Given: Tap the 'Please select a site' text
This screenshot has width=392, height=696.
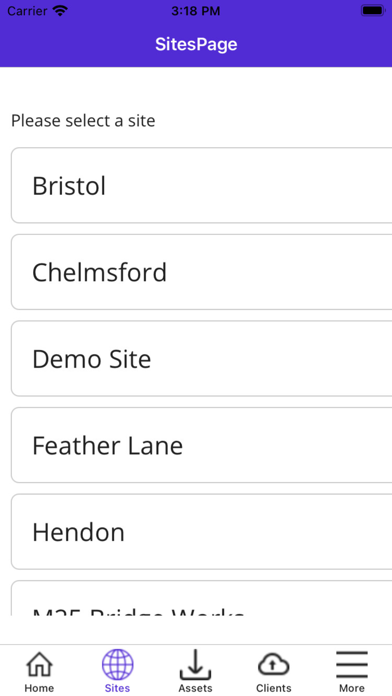Looking at the screenshot, I should point(83,121).
